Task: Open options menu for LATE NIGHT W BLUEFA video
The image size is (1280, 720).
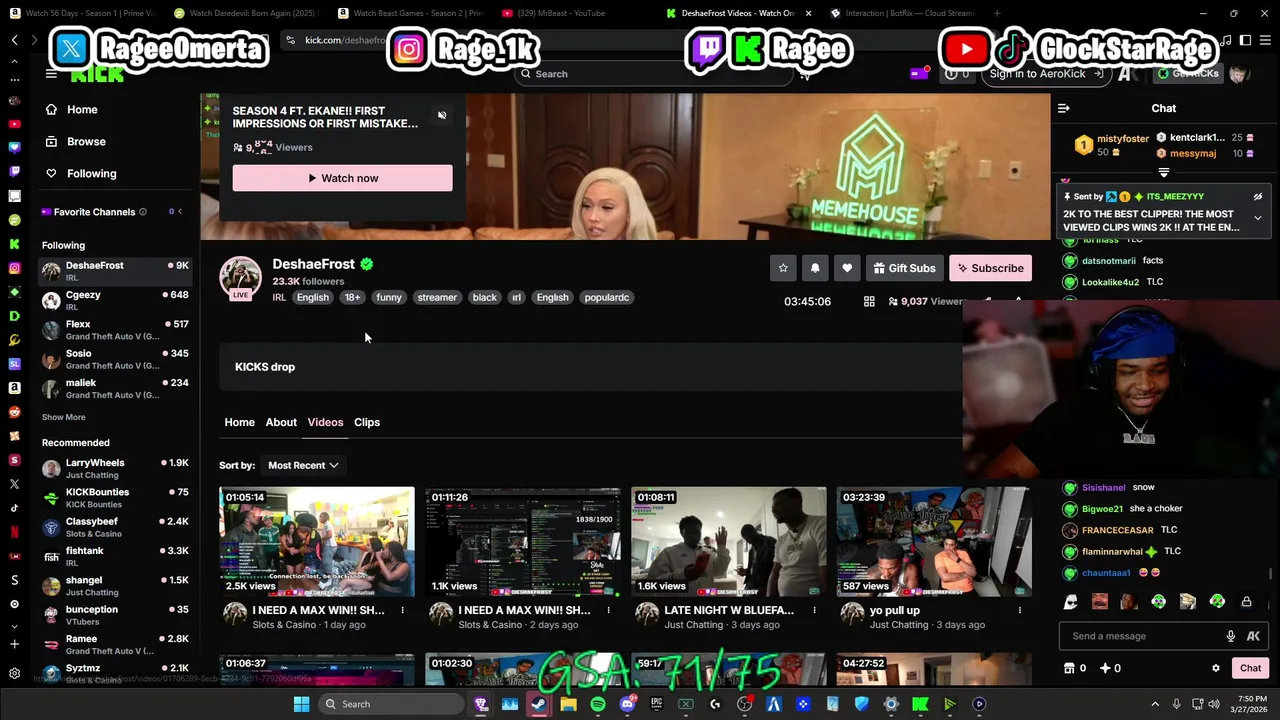Action: [x=814, y=610]
